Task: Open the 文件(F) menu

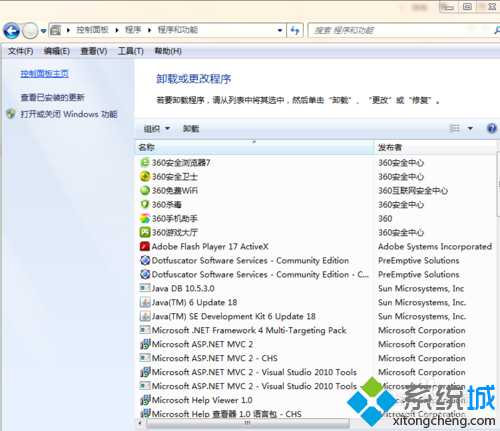Action: click(x=20, y=51)
